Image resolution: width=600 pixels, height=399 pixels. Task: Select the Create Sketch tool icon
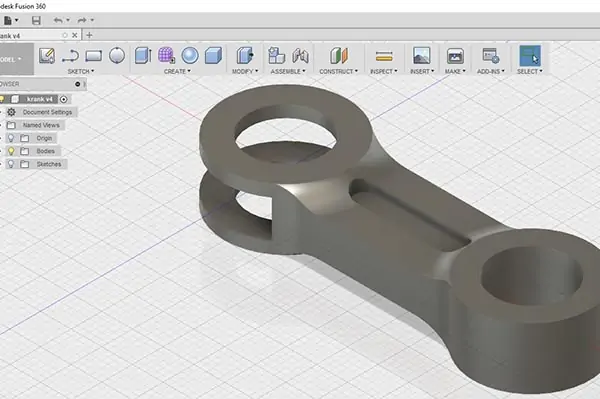click(x=47, y=56)
